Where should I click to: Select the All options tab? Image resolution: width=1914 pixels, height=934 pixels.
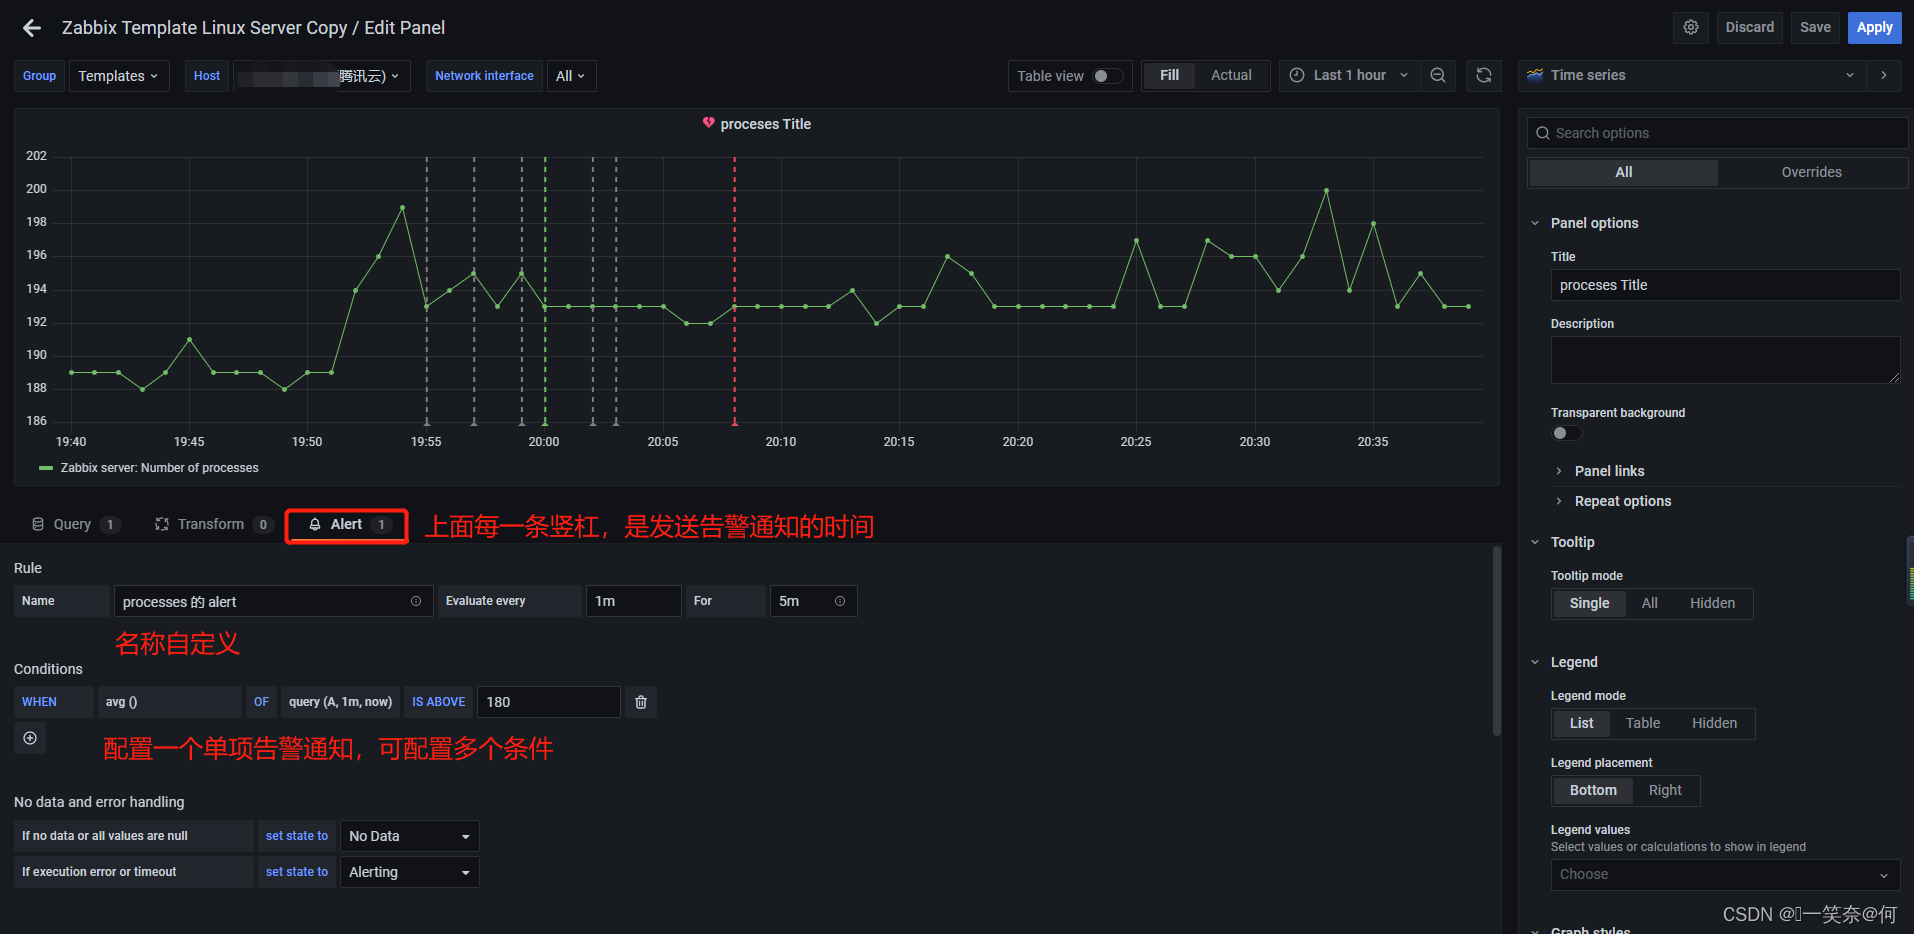[x=1624, y=173]
